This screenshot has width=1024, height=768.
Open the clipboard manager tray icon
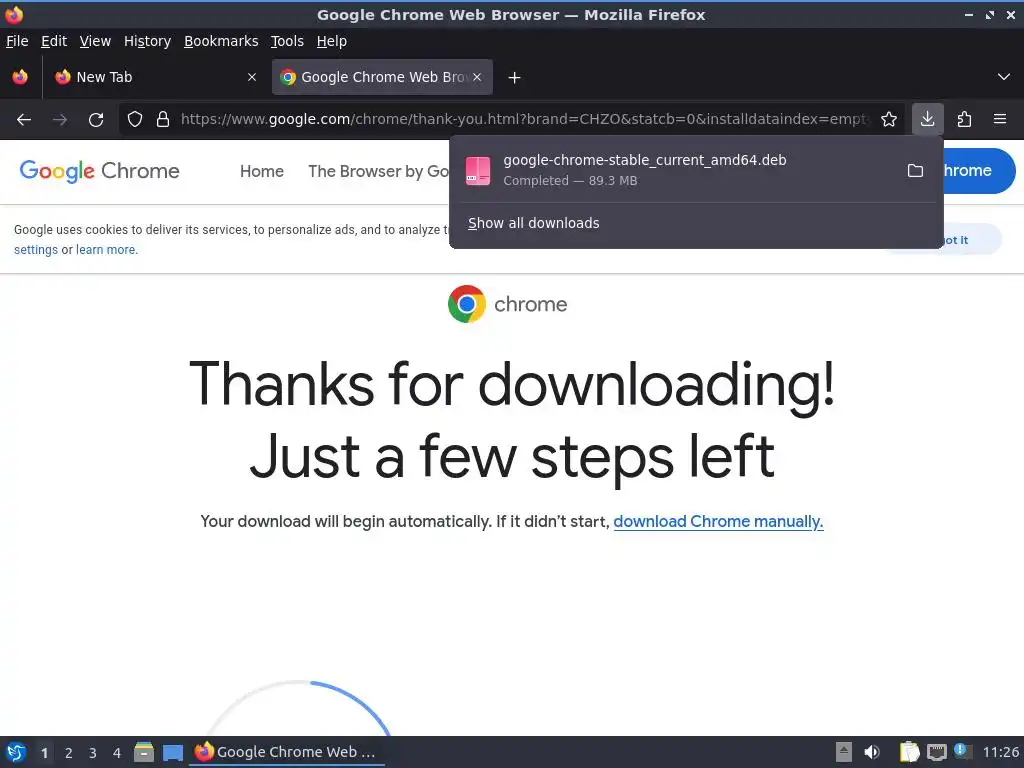pyautogui.click(x=909, y=752)
